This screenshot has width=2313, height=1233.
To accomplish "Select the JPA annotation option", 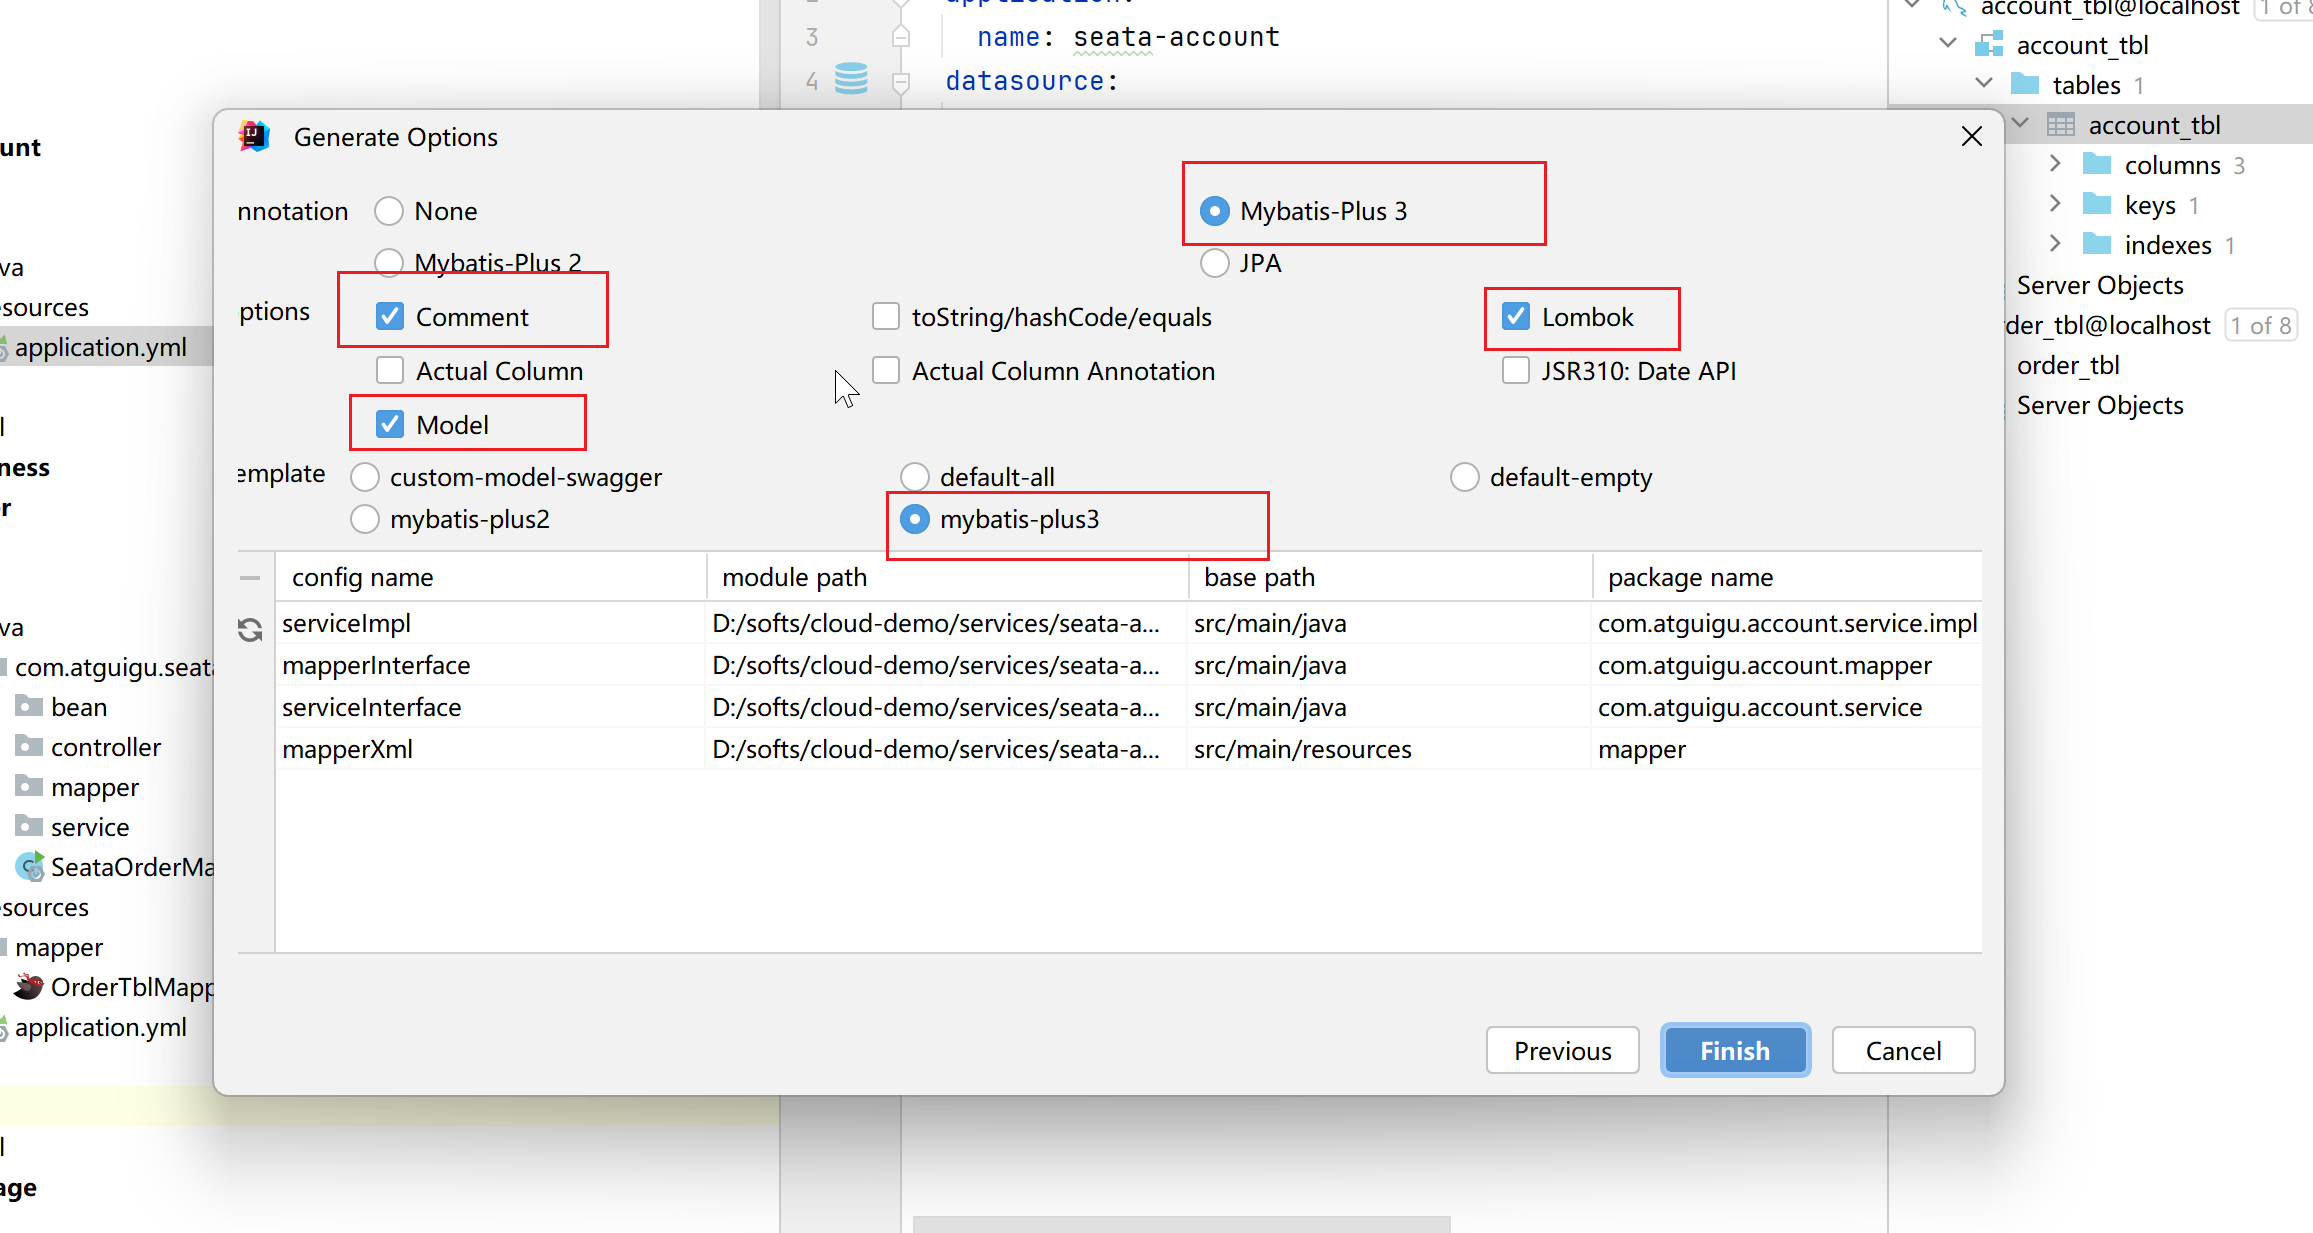I will pyautogui.click(x=1214, y=263).
